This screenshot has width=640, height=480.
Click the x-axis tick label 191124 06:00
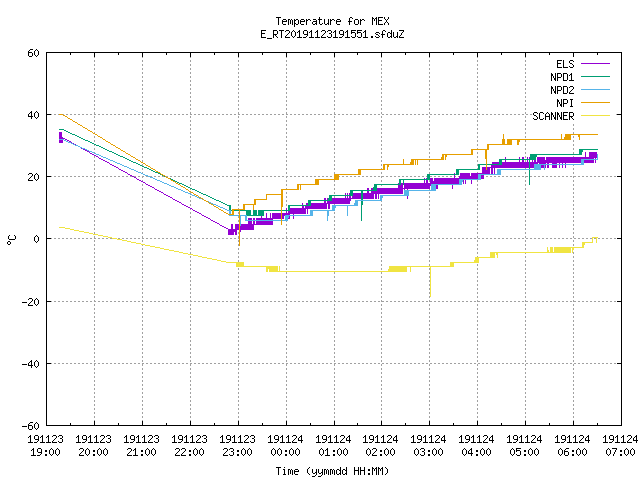point(572,446)
